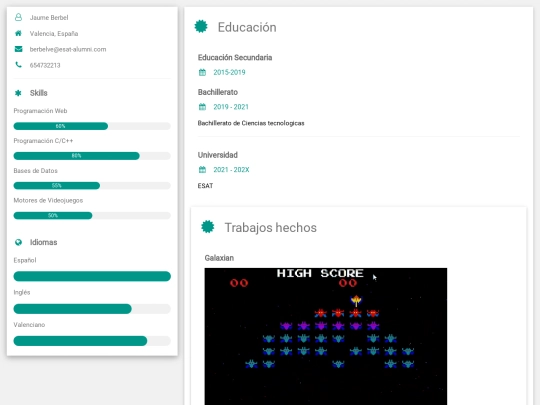Click the Español language progress bar

click(92, 276)
